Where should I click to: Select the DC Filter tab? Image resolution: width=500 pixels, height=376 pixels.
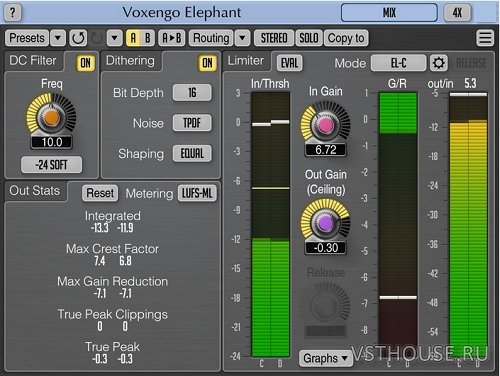click(33, 61)
